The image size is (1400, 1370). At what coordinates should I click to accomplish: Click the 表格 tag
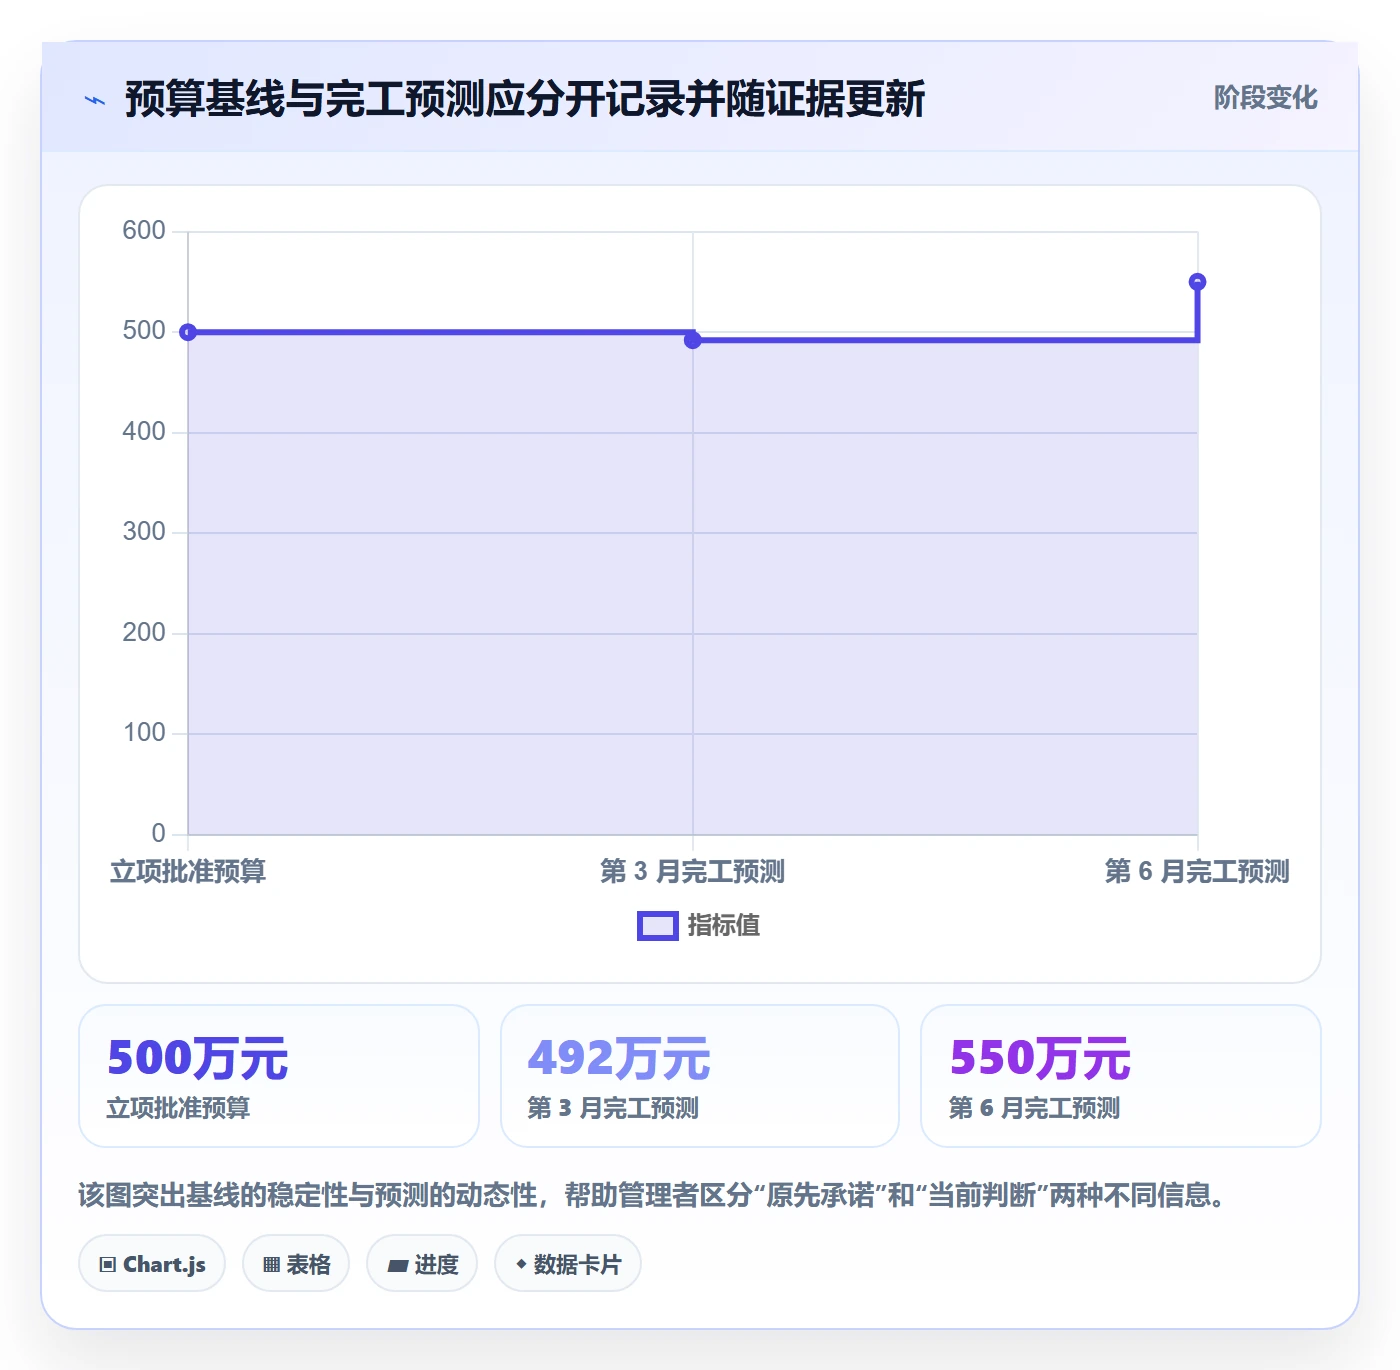[x=296, y=1264]
